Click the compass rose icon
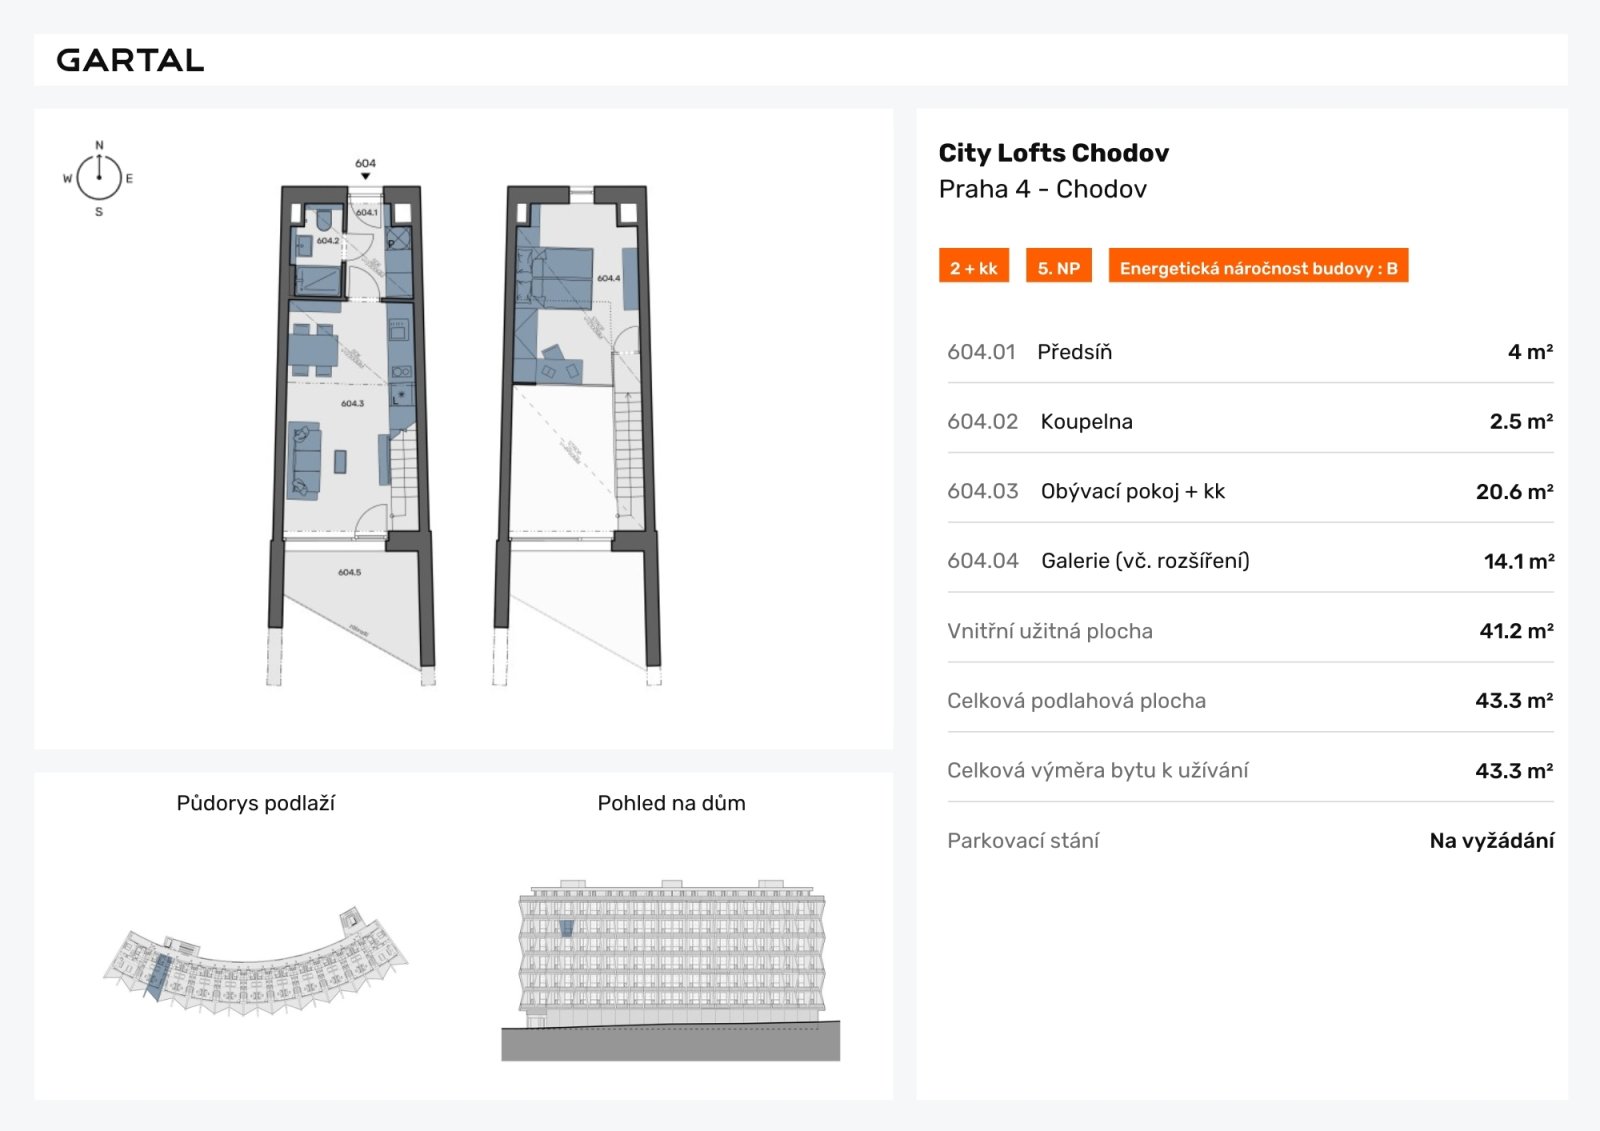The width and height of the screenshot is (1600, 1131). pyautogui.click(x=99, y=178)
